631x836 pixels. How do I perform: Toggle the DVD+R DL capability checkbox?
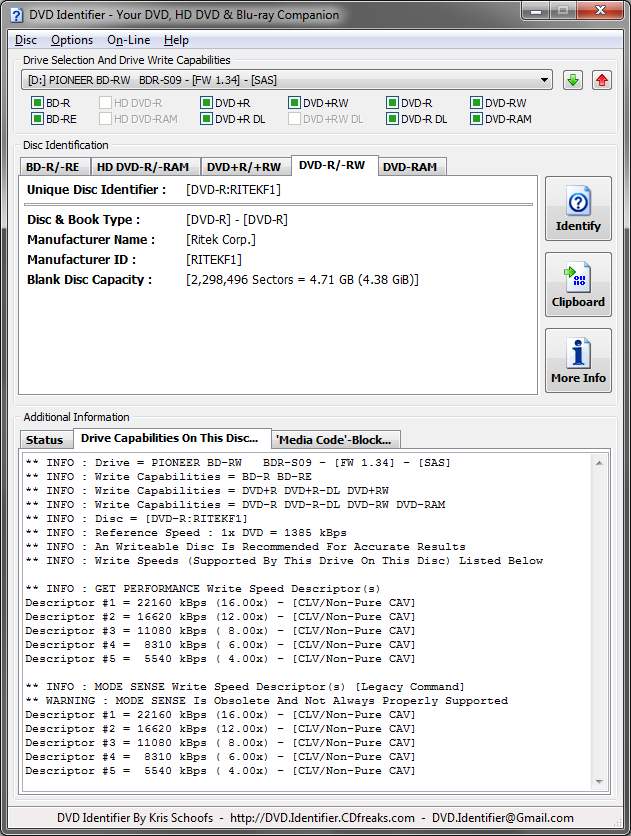pyautogui.click(x=206, y=119)
